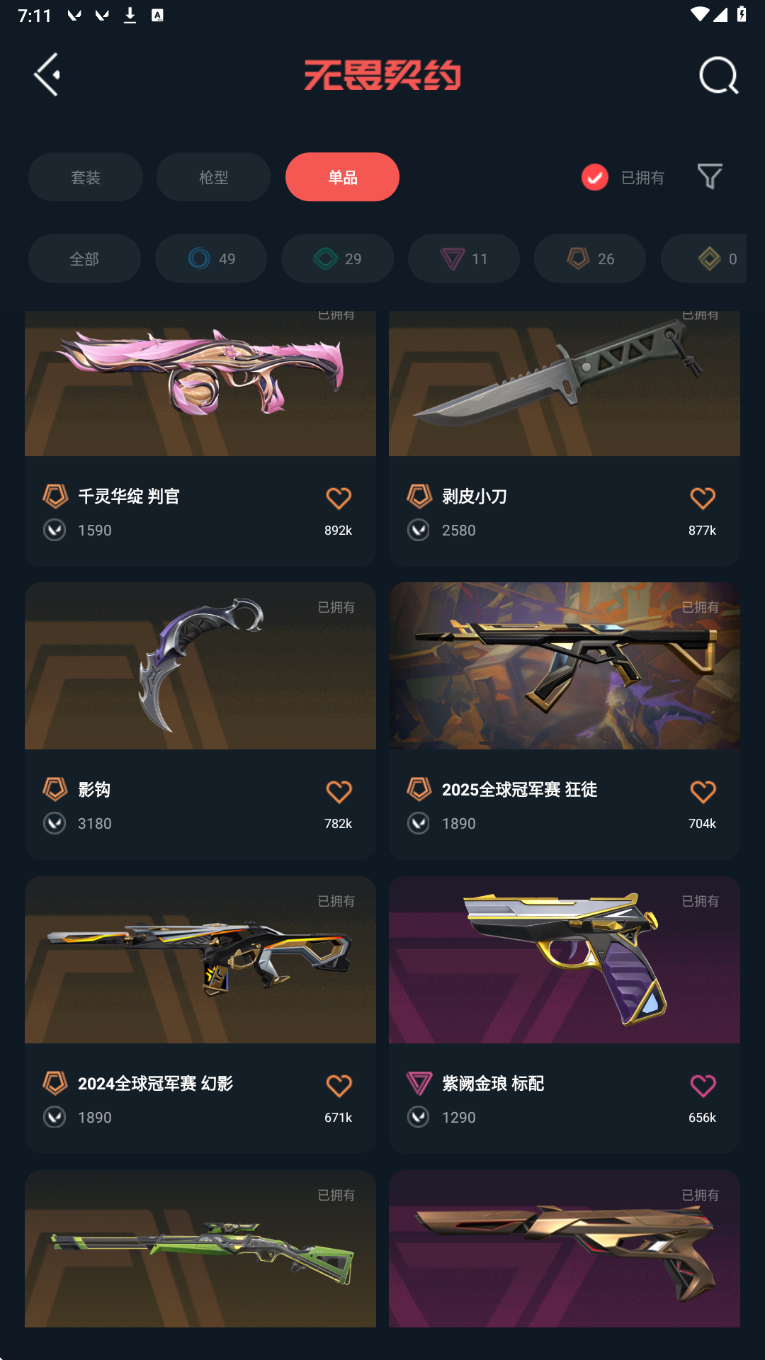
Task: Favorite 千灵华绽 判官 with heart icon
Action: click(339, 498)
